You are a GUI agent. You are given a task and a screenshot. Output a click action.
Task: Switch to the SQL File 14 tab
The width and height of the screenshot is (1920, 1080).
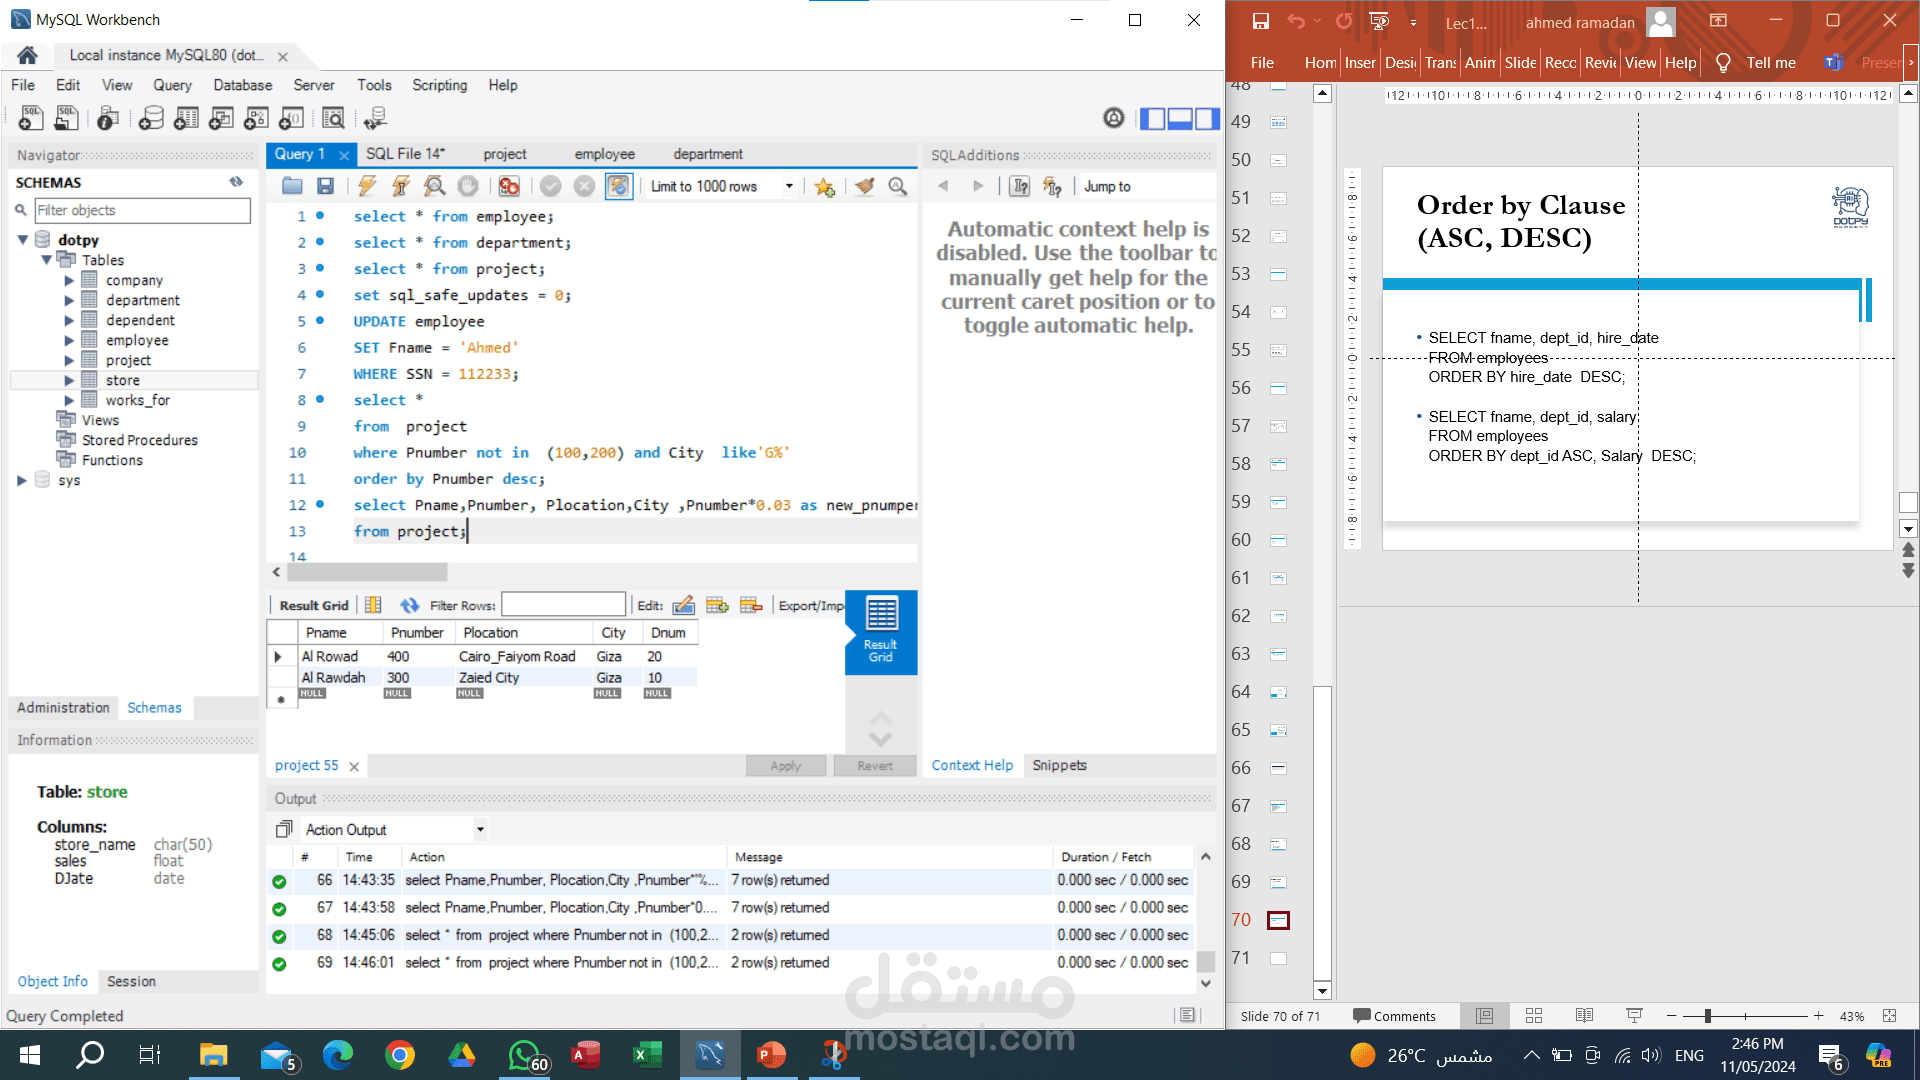click(x=404, y=154)
